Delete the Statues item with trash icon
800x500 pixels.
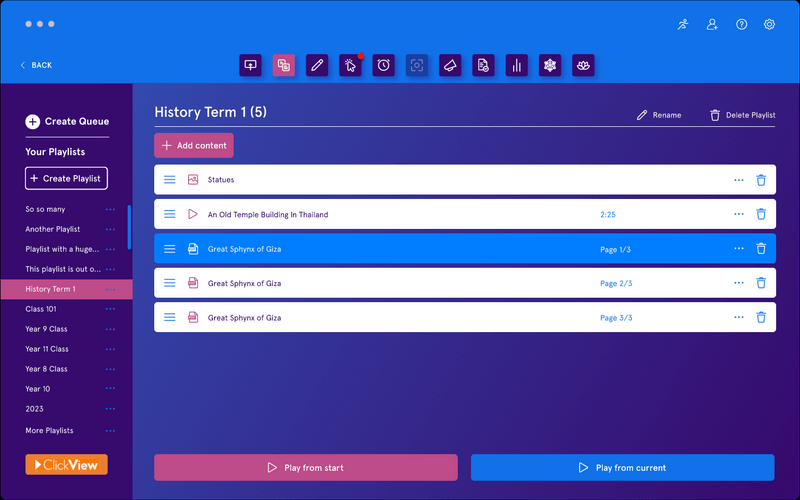[761, 180]
